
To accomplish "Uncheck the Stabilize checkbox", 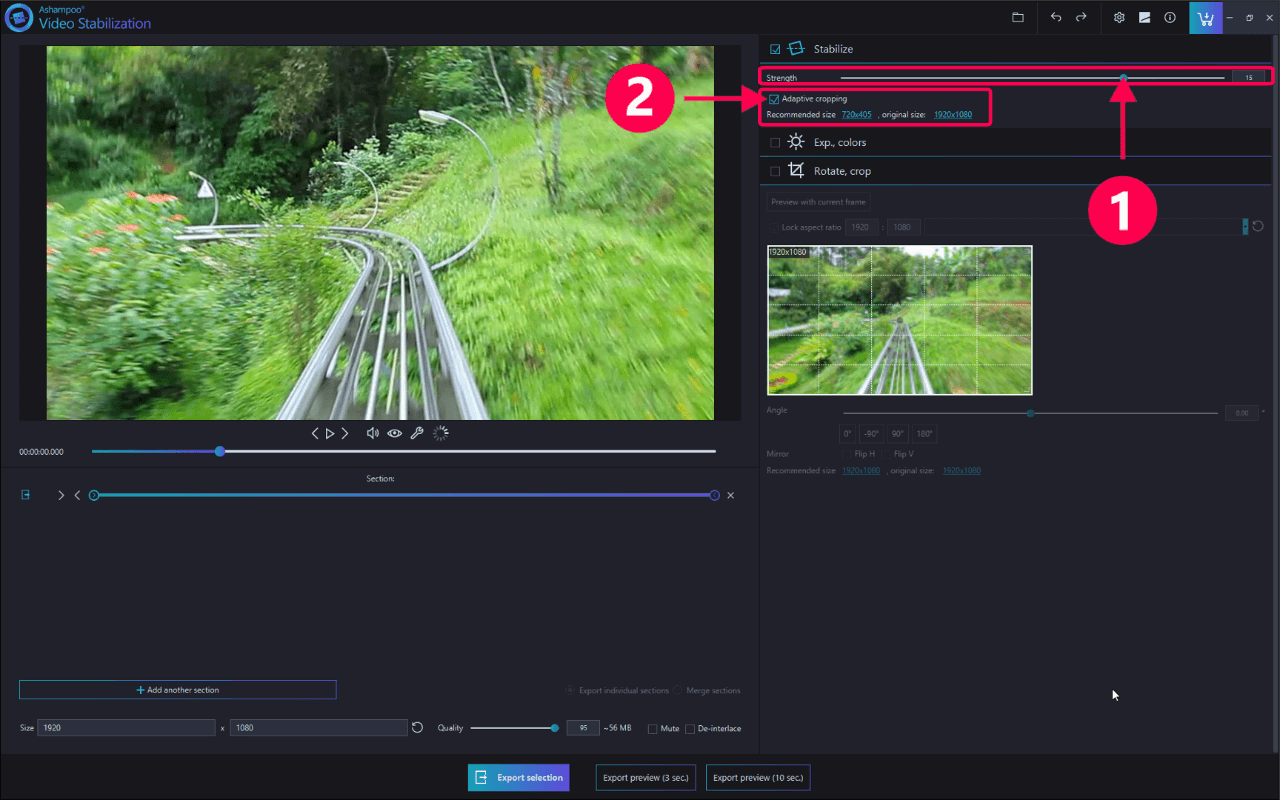I will click(x=775, y=49).
